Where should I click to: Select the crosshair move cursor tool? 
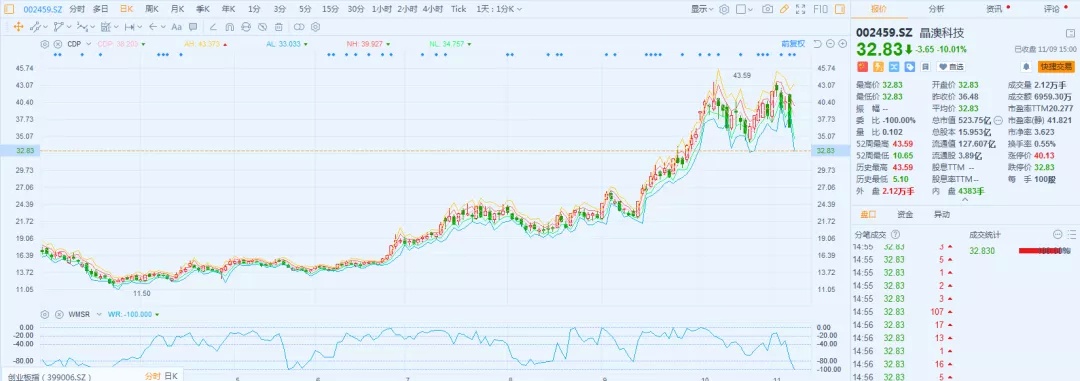click(x=18, y=26)
